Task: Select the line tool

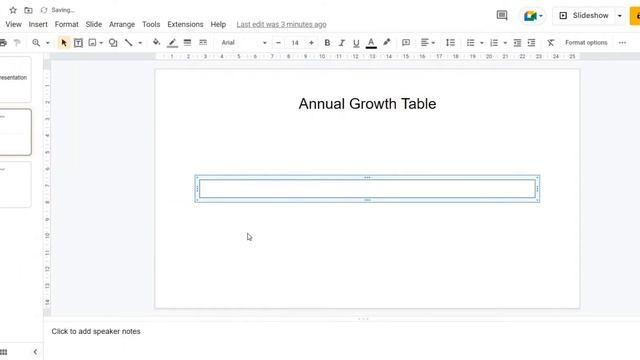Action: click(x=129, y=42)
